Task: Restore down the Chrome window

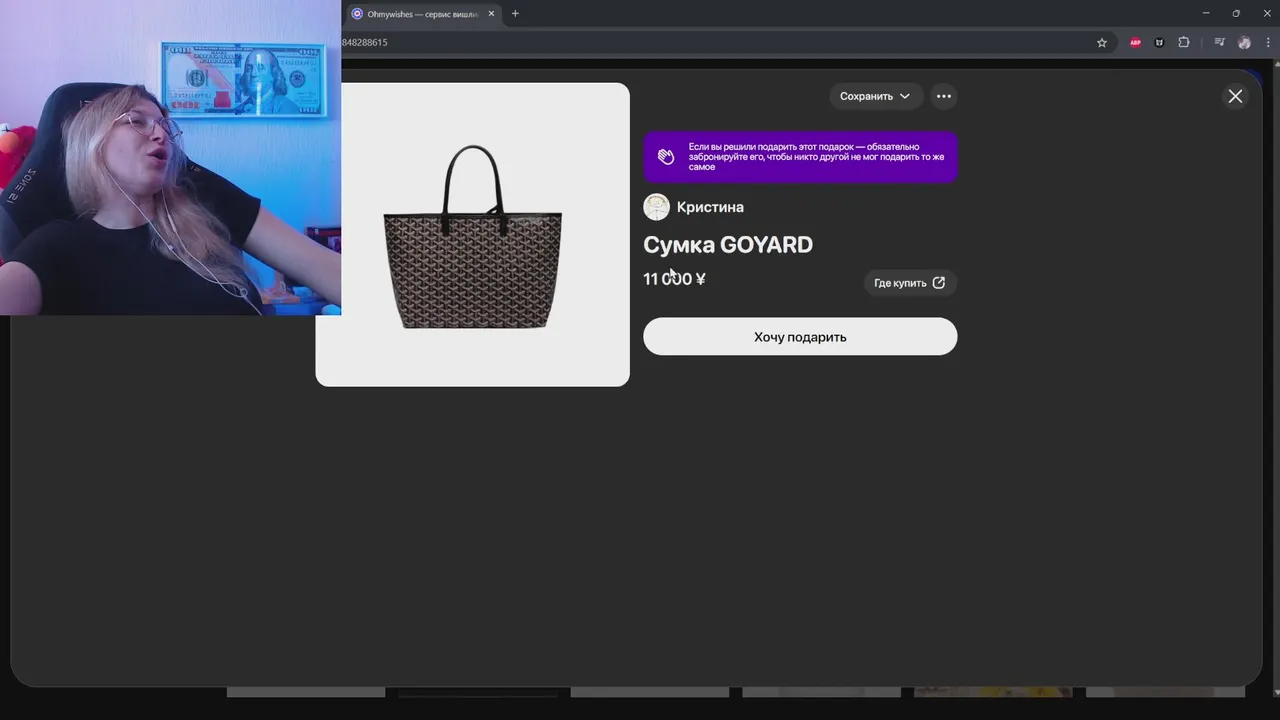Action: click(1236, 14)
